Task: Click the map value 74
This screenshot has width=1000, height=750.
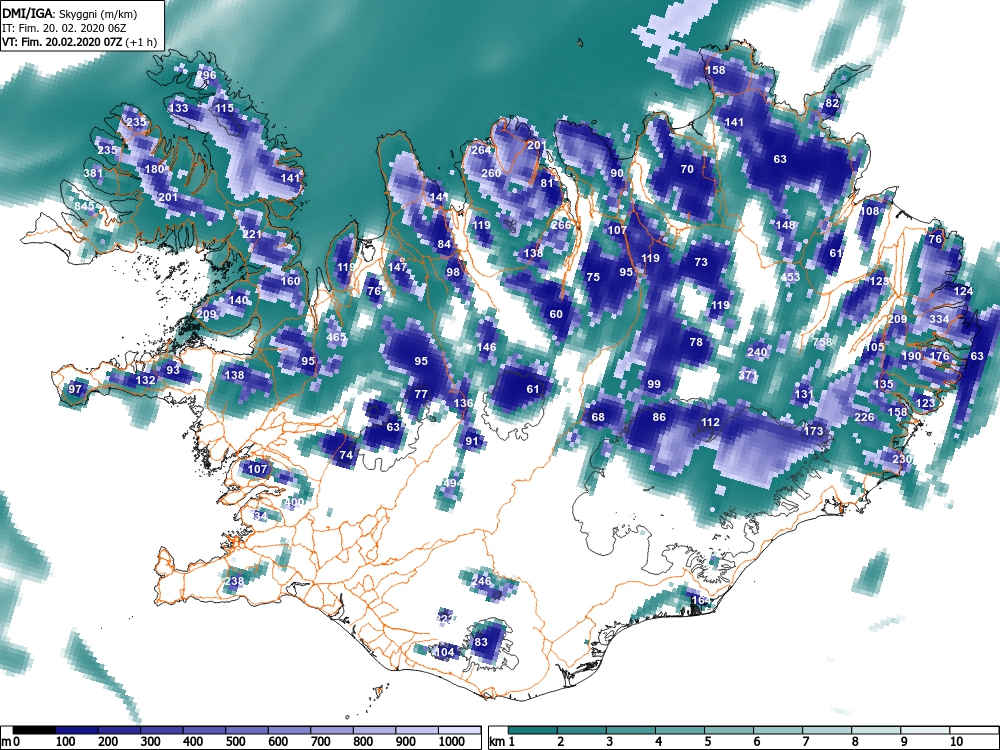Action: 346,455
